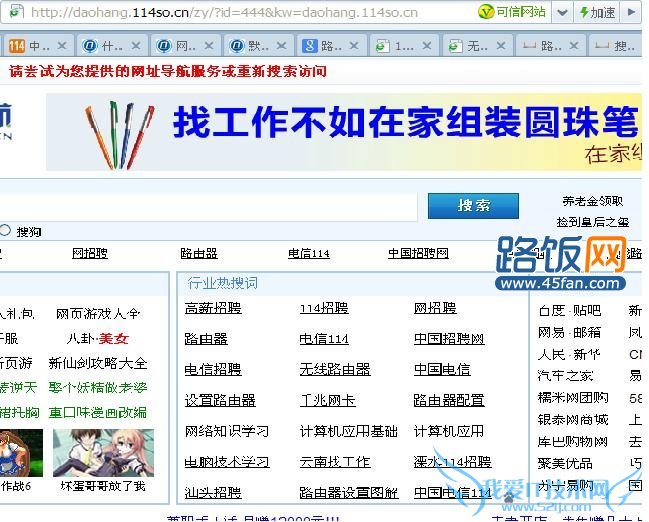Open the 百度 link in site list

[552, 310]
